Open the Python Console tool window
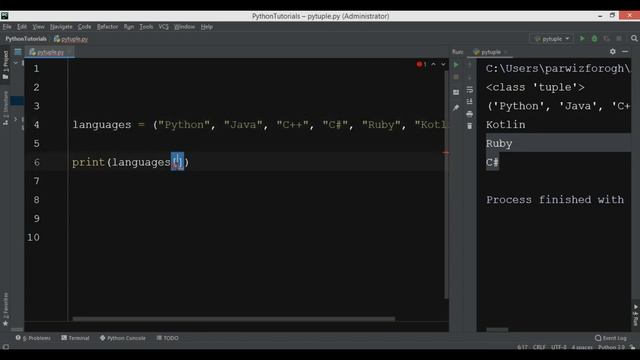 (123, 338)
